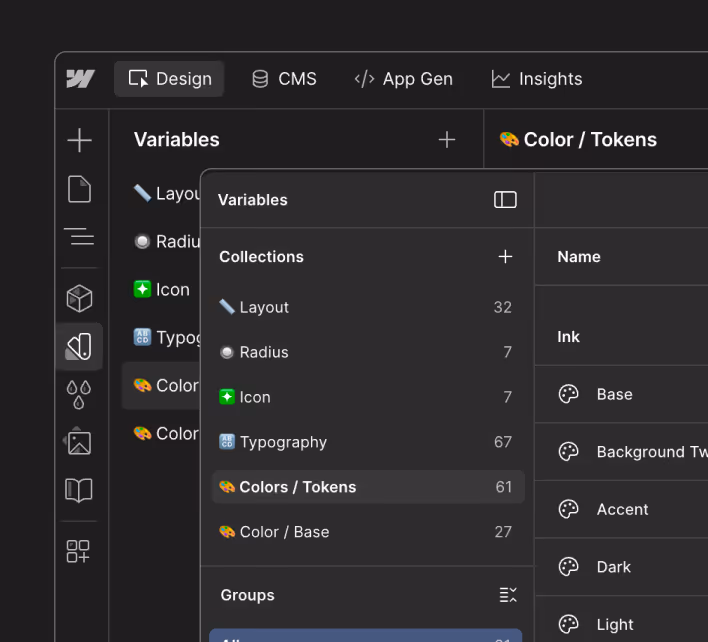Switch to the Design tab

point(169,79)
